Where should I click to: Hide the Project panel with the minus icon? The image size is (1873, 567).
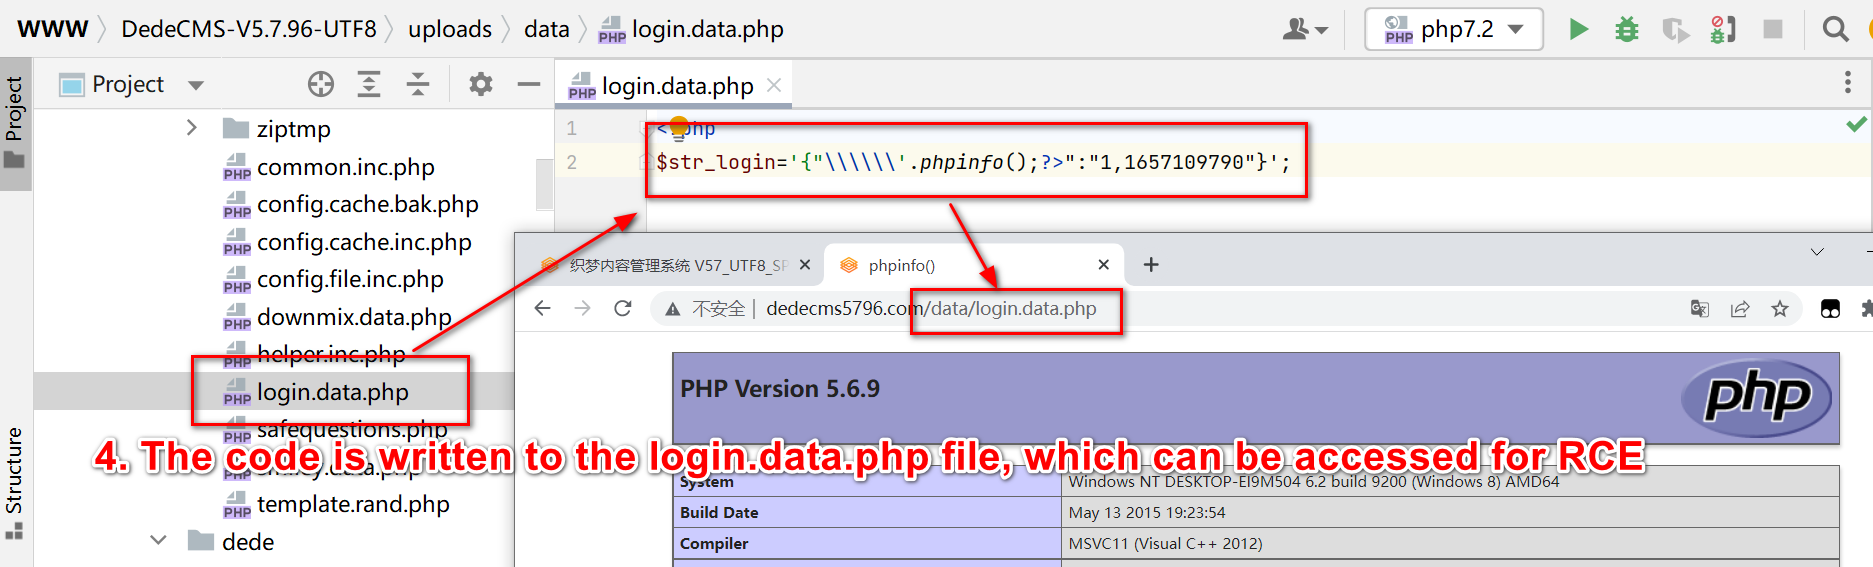pos(529,84)
